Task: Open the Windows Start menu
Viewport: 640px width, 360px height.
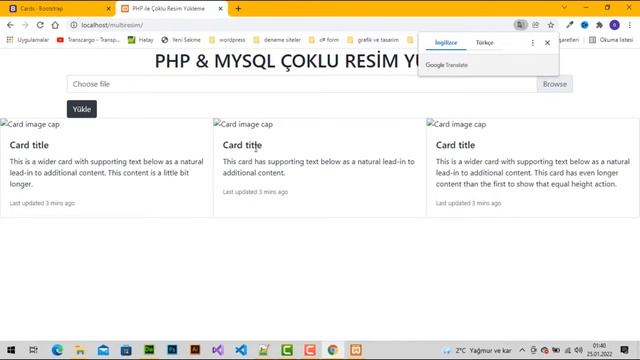Action: 11,350
